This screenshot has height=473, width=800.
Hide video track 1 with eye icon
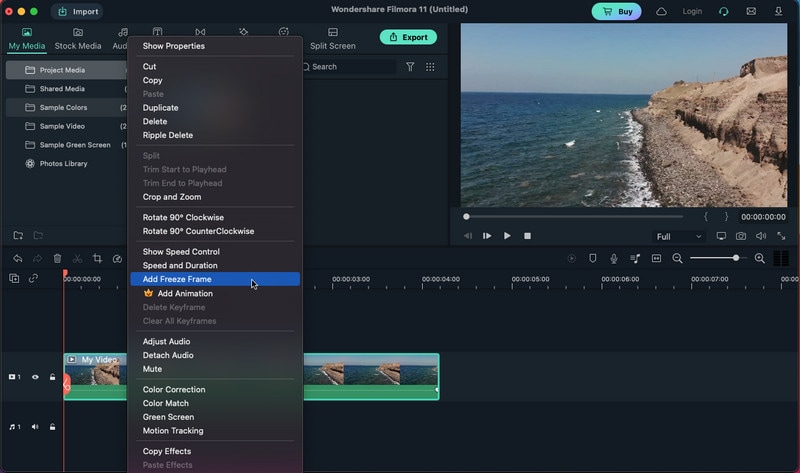(x=35, y=377)
